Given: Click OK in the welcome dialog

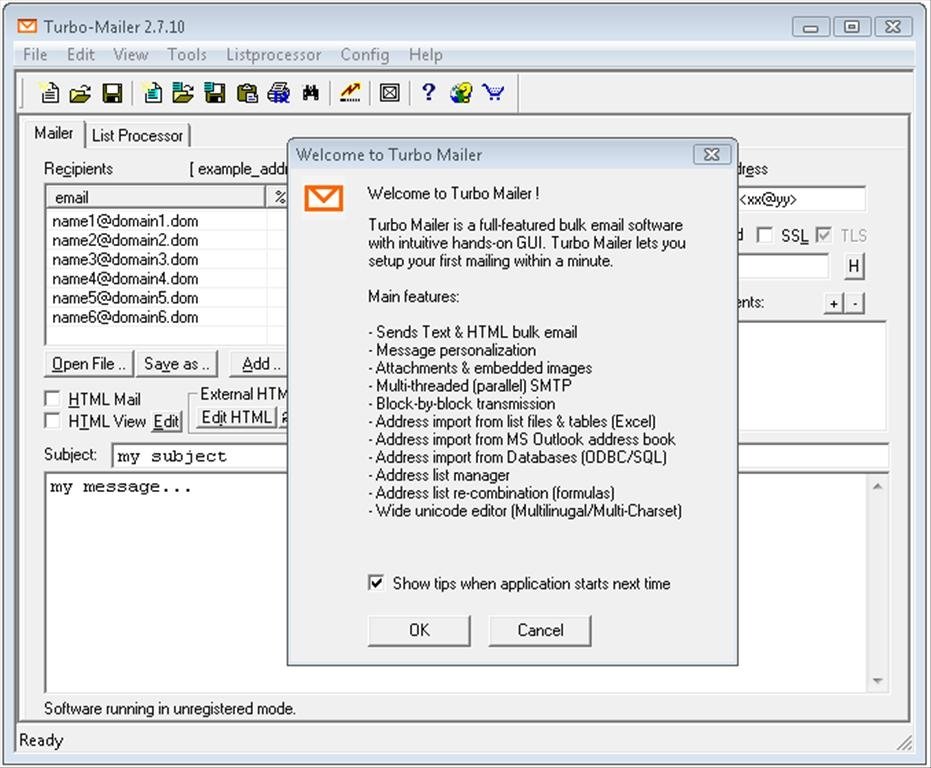Looking at the screenshot, I should 419,630.
